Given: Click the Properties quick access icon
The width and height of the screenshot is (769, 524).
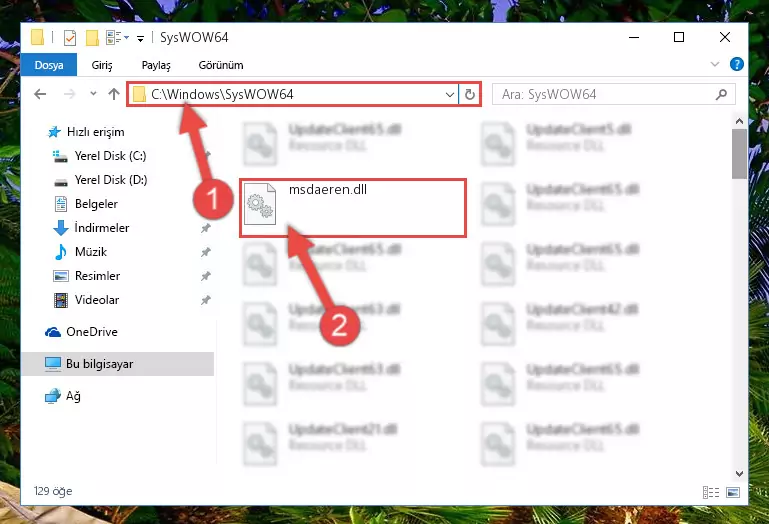Looking at the screenshot, I should (70, 38).
